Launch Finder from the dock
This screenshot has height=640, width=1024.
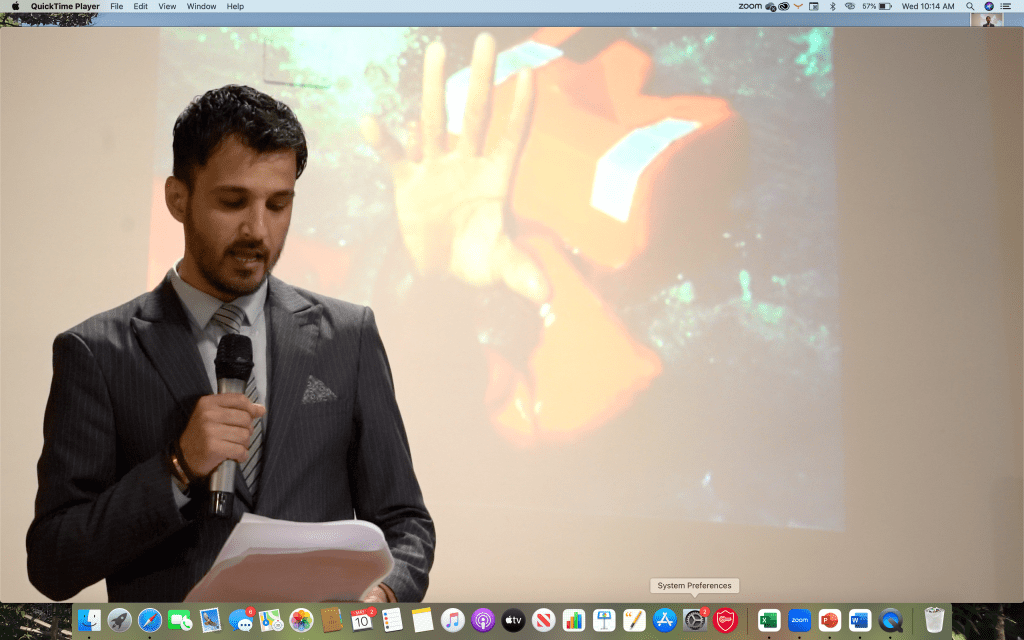(89, 620)
